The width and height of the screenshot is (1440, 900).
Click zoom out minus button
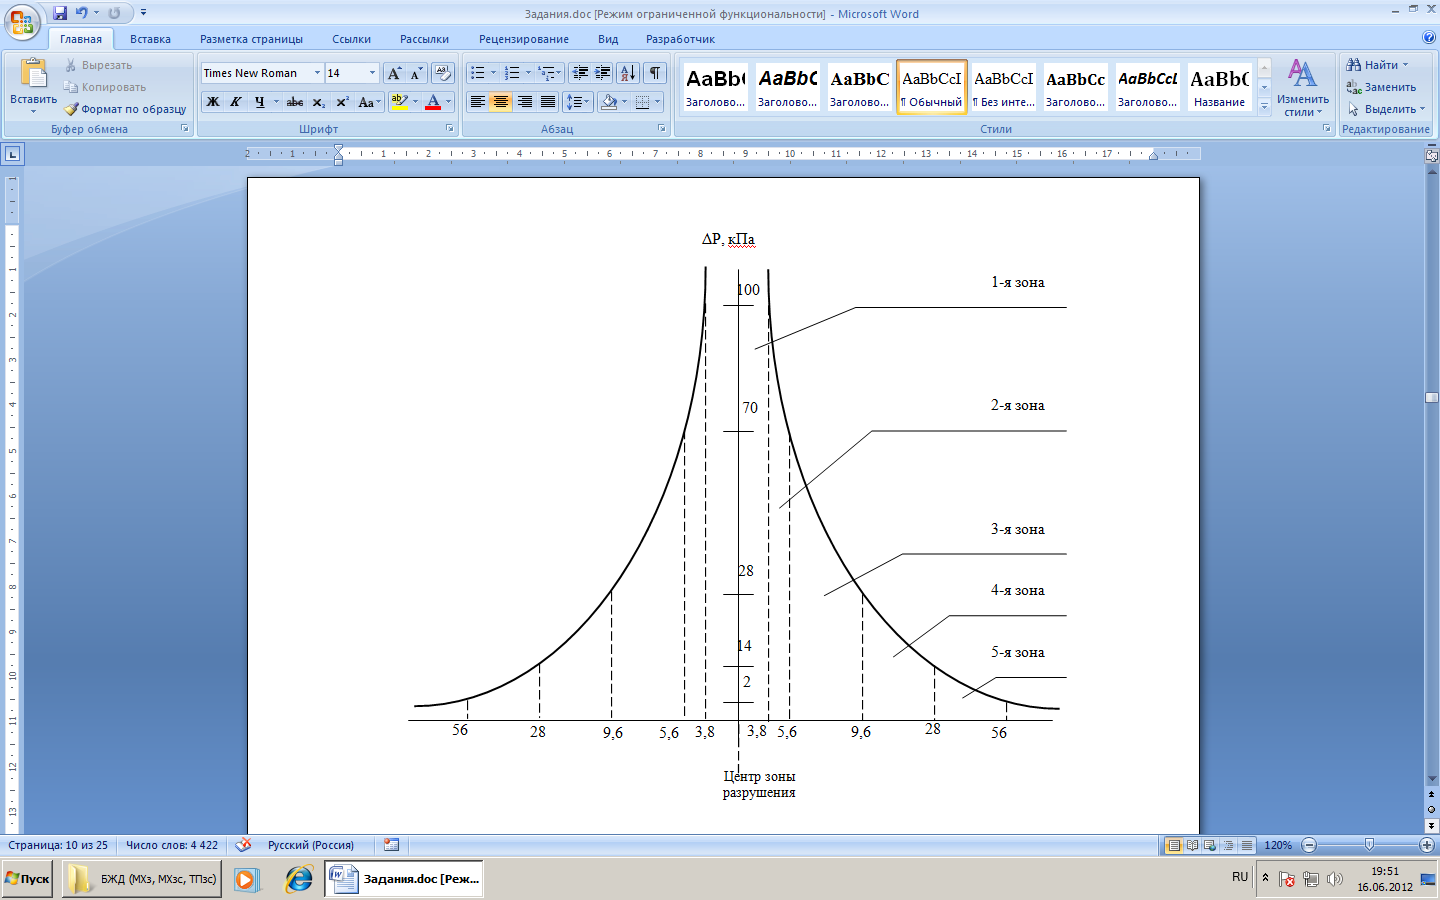pyautogui.click(x=1309, y=845)
